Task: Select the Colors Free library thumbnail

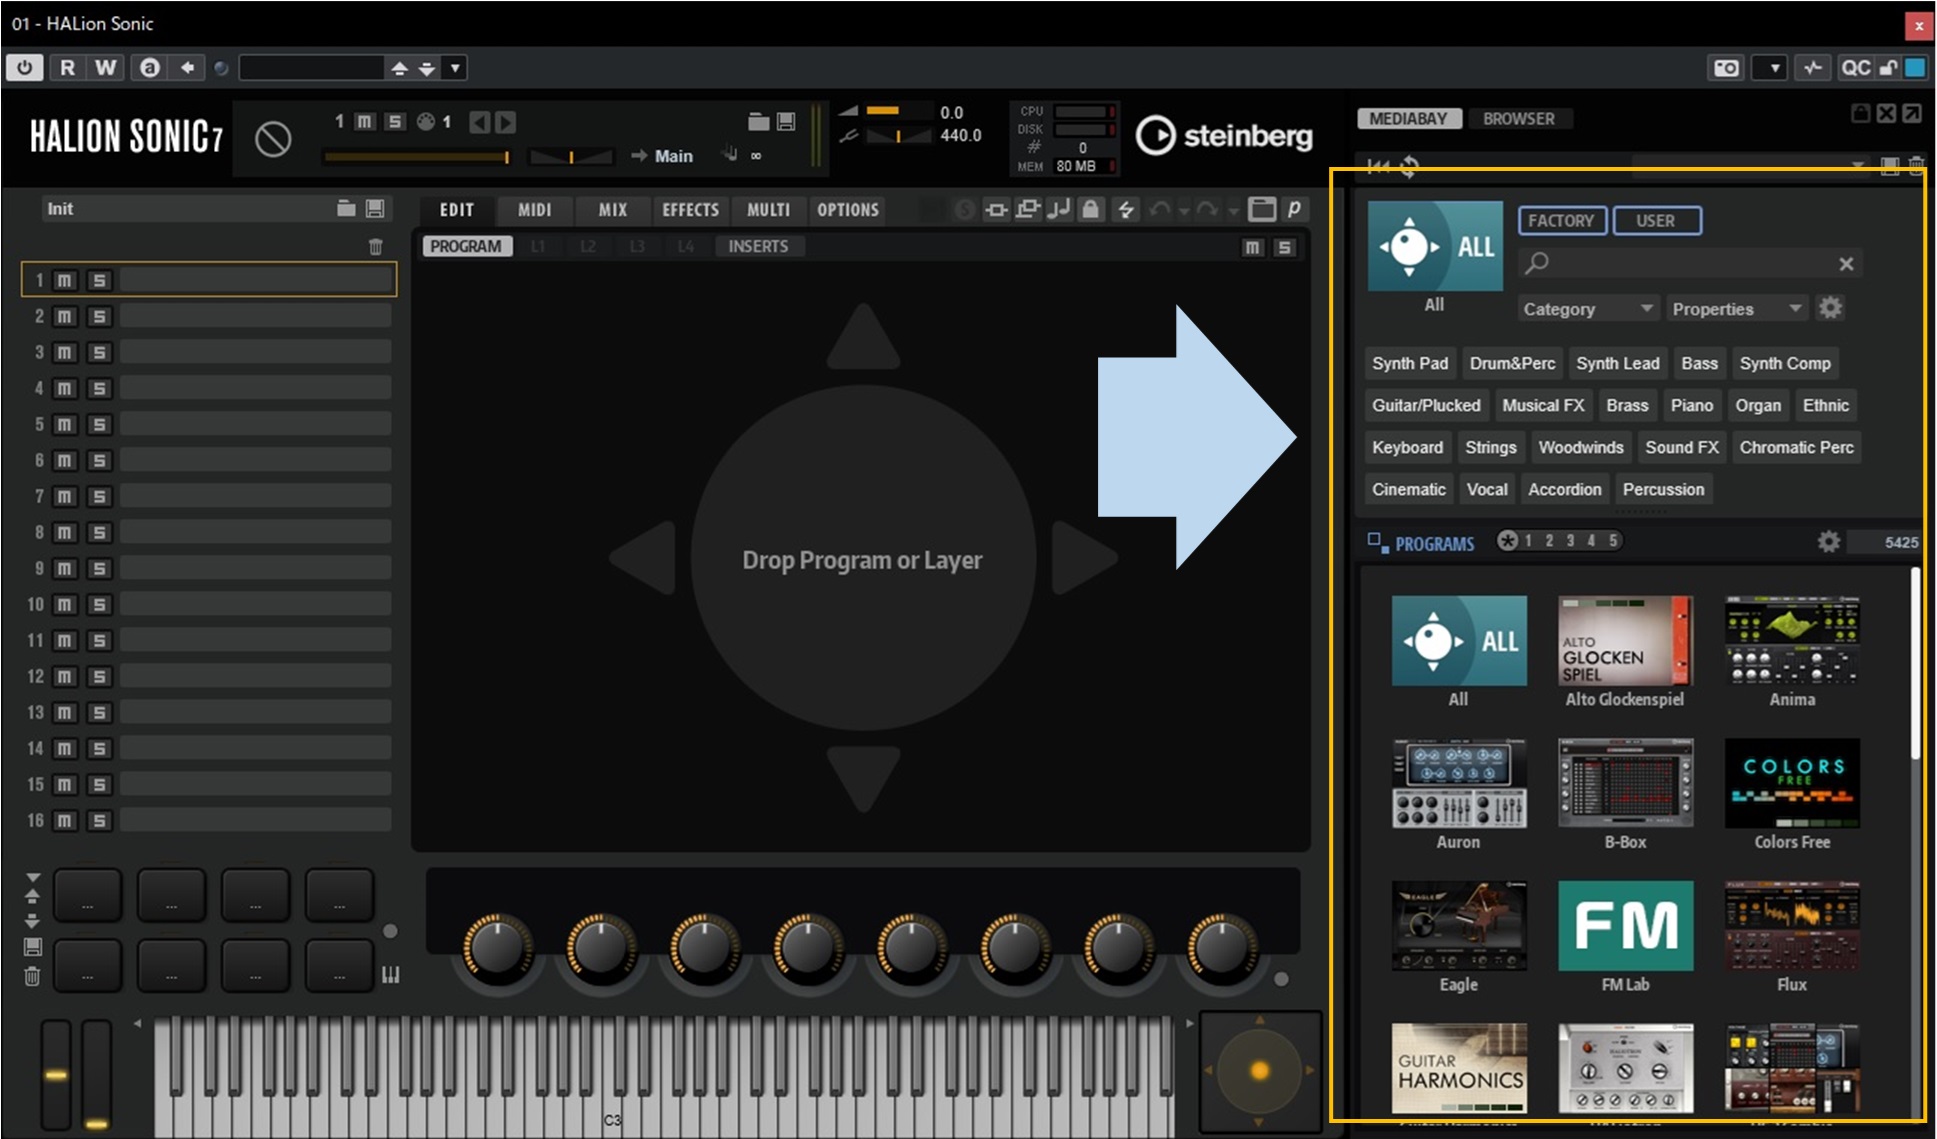Action: 1792,784
